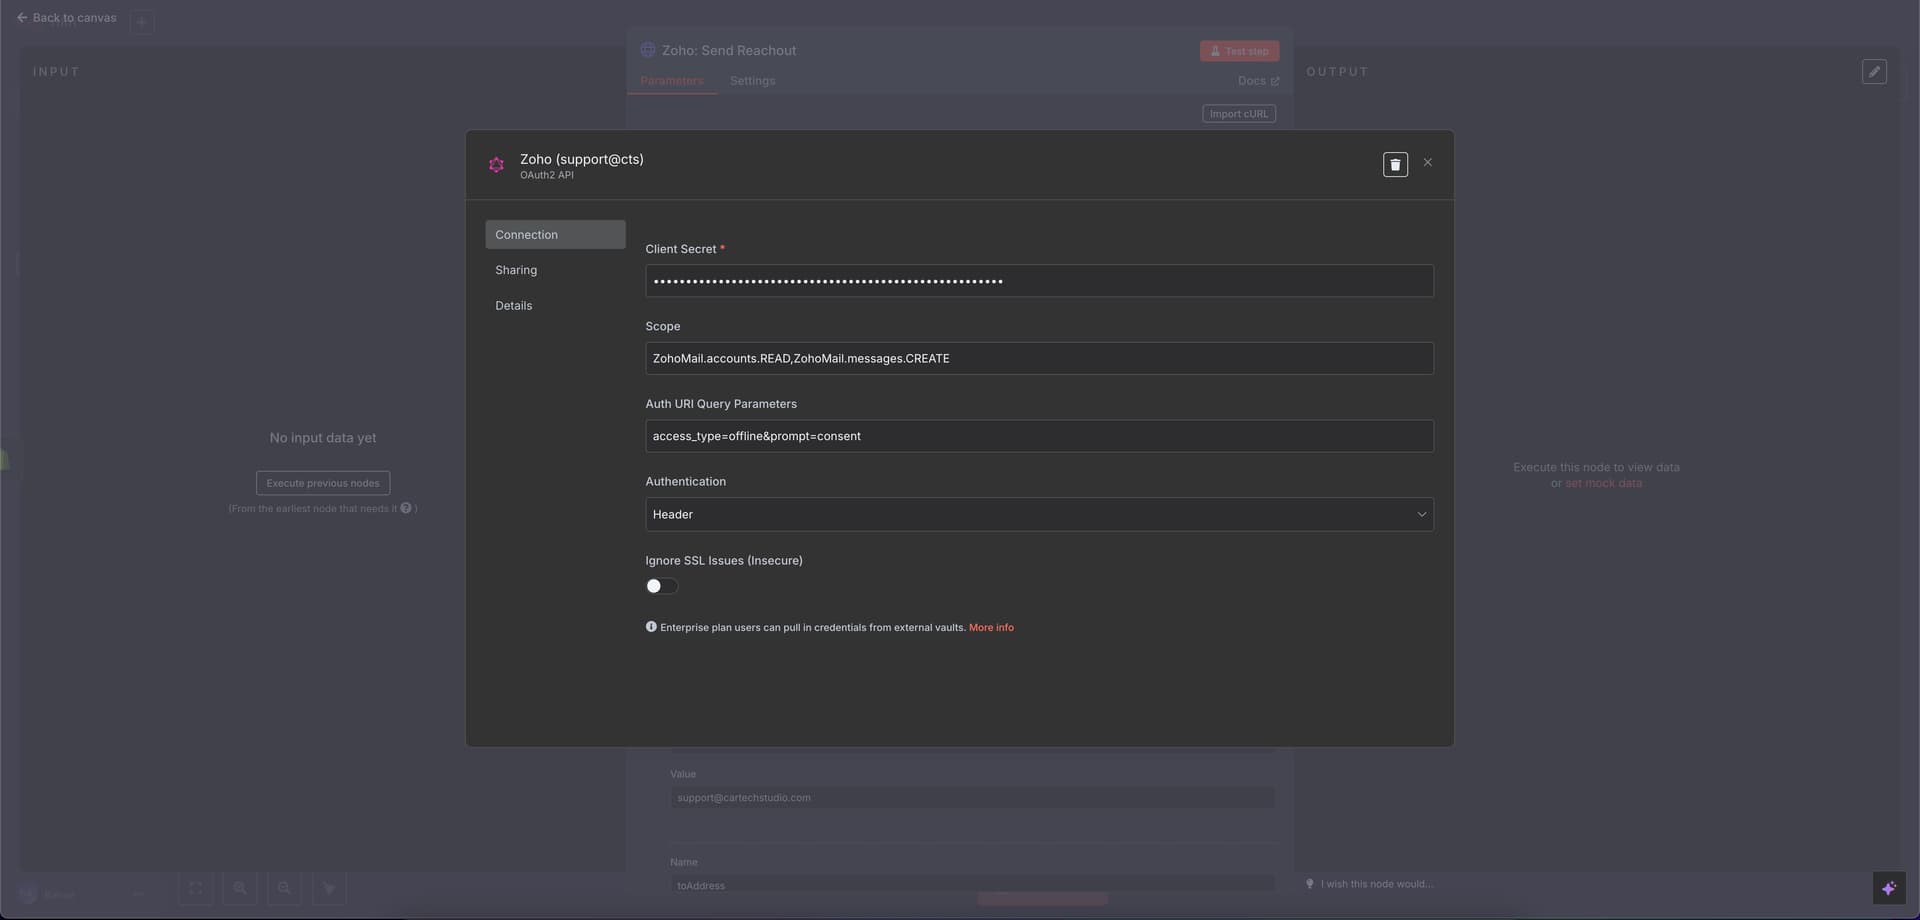Click the fit-to-view icon on canvas toolbar
Screen dimensions: 1920x920
coord(195,888)
